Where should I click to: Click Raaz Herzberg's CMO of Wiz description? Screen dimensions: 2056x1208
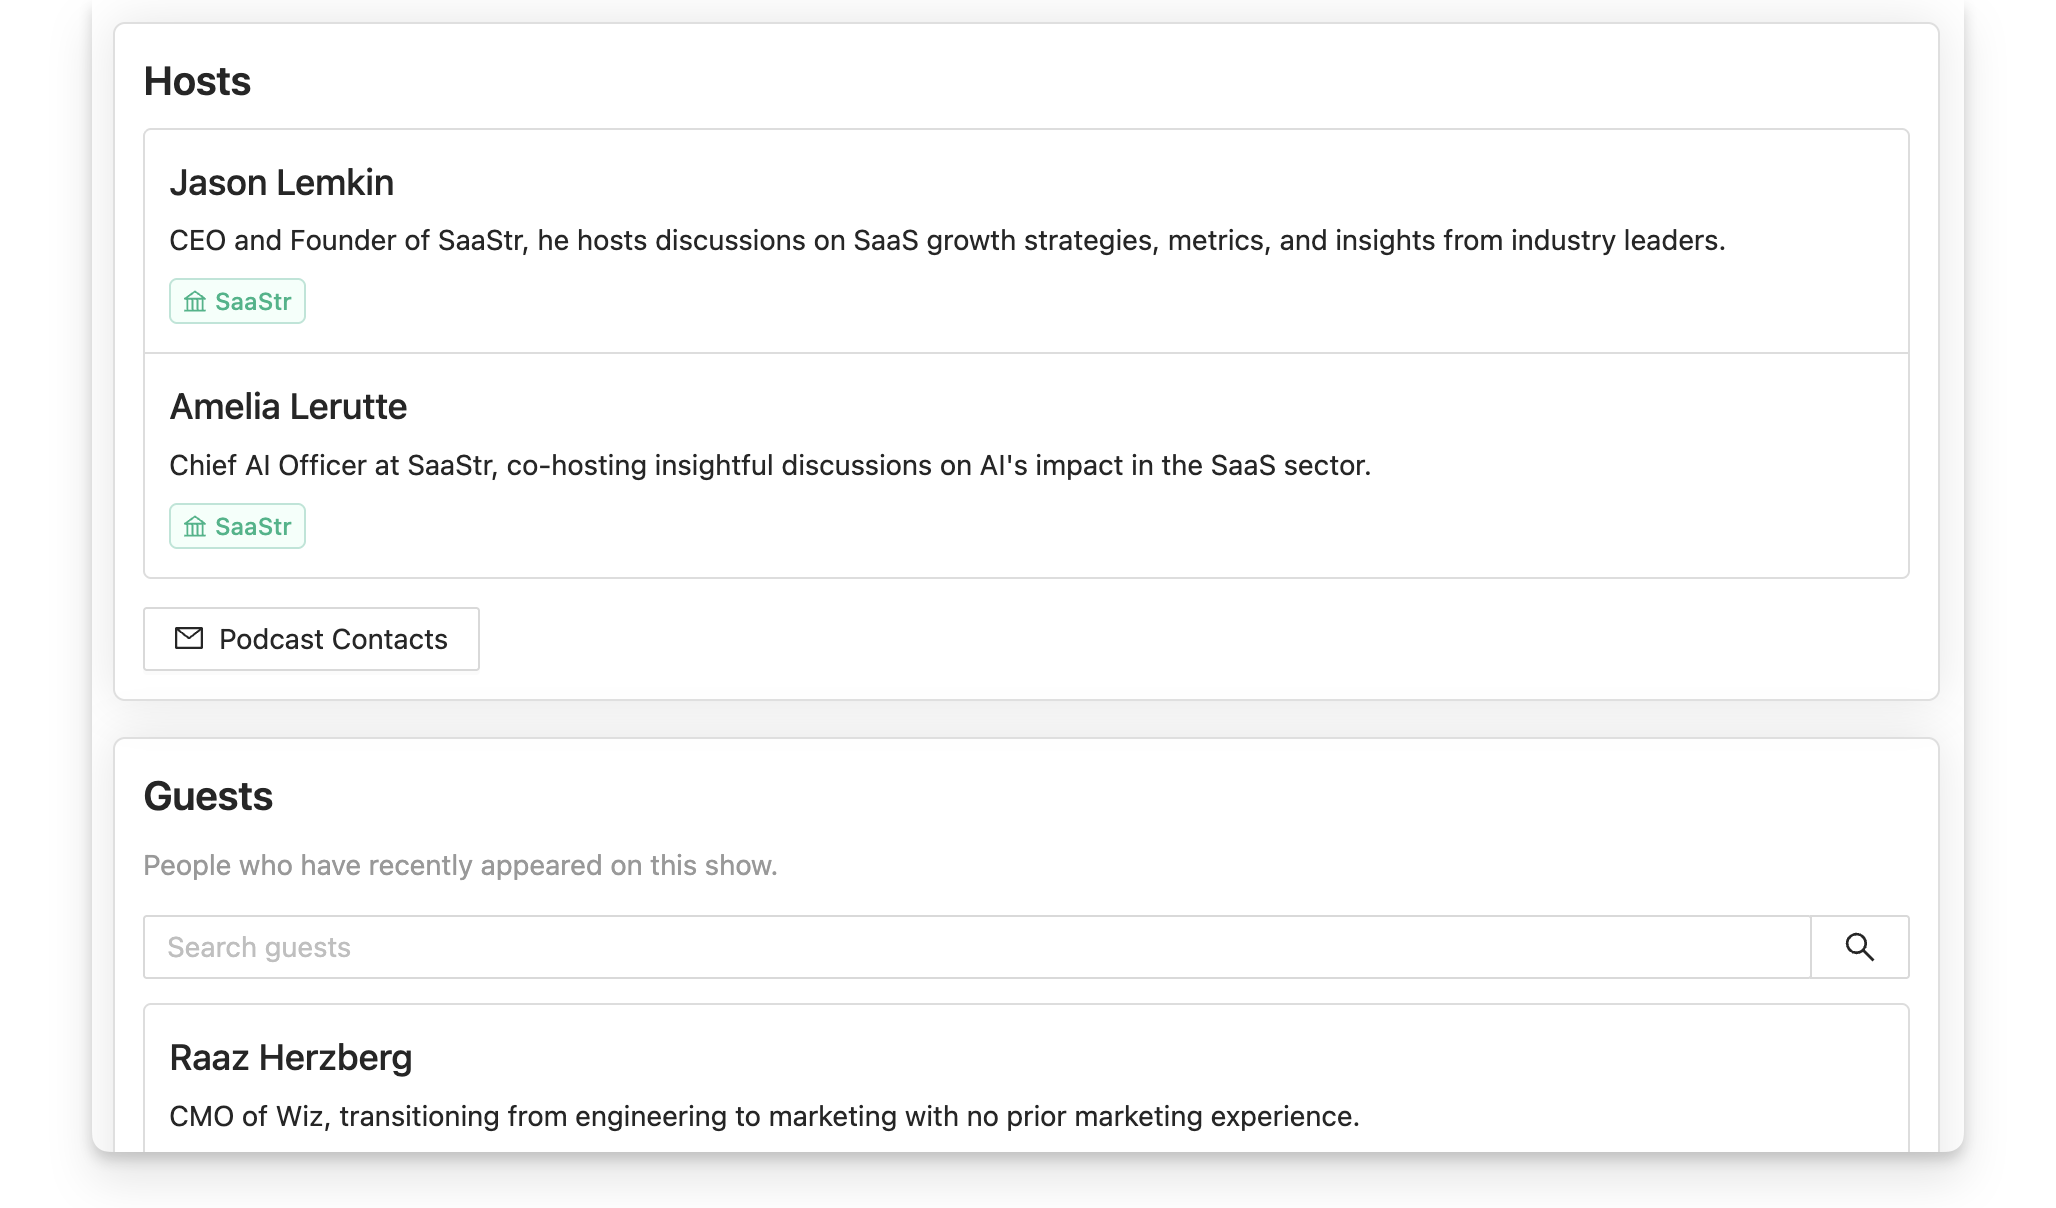764,1117
